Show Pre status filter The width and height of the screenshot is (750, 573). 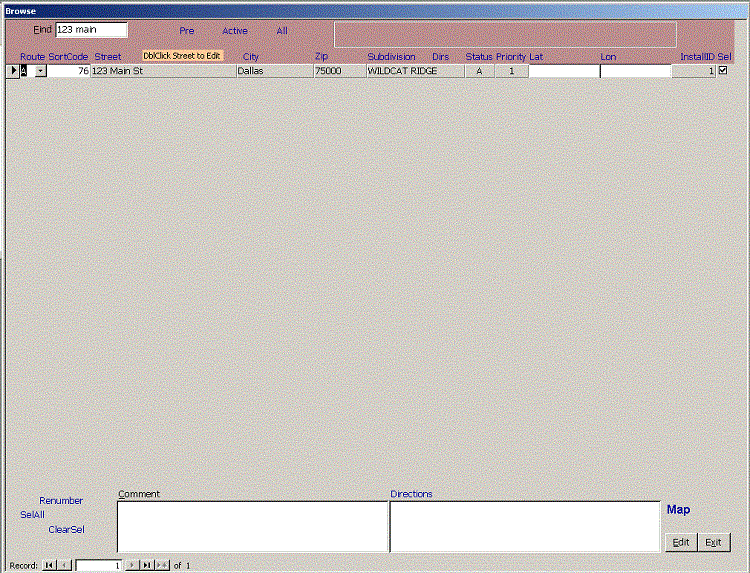pos(187,31)
